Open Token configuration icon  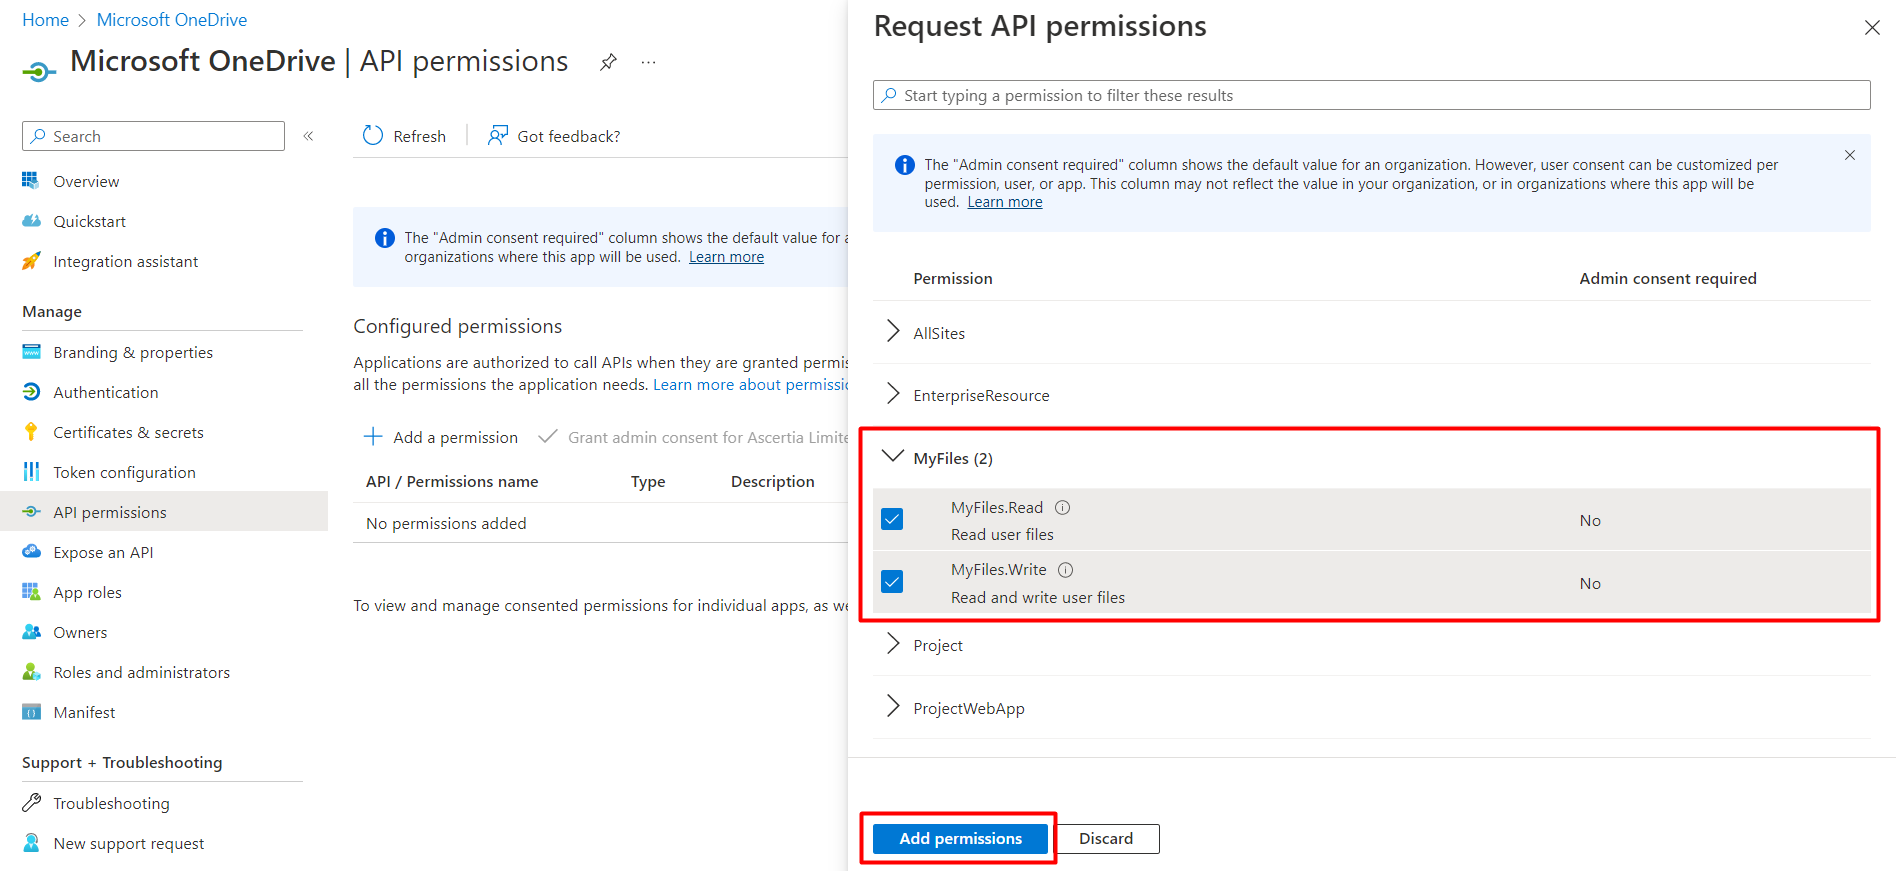click(31, 472)
